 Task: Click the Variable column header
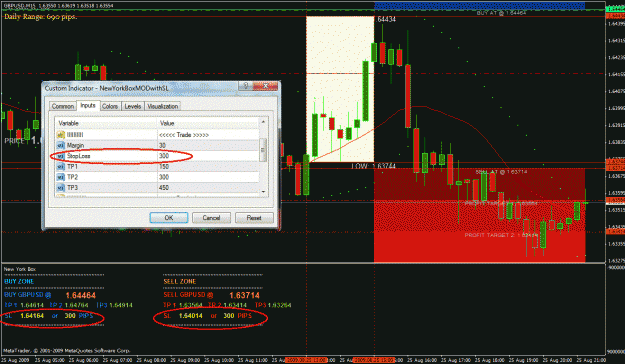pyautogui.click(x=106, y=123)
